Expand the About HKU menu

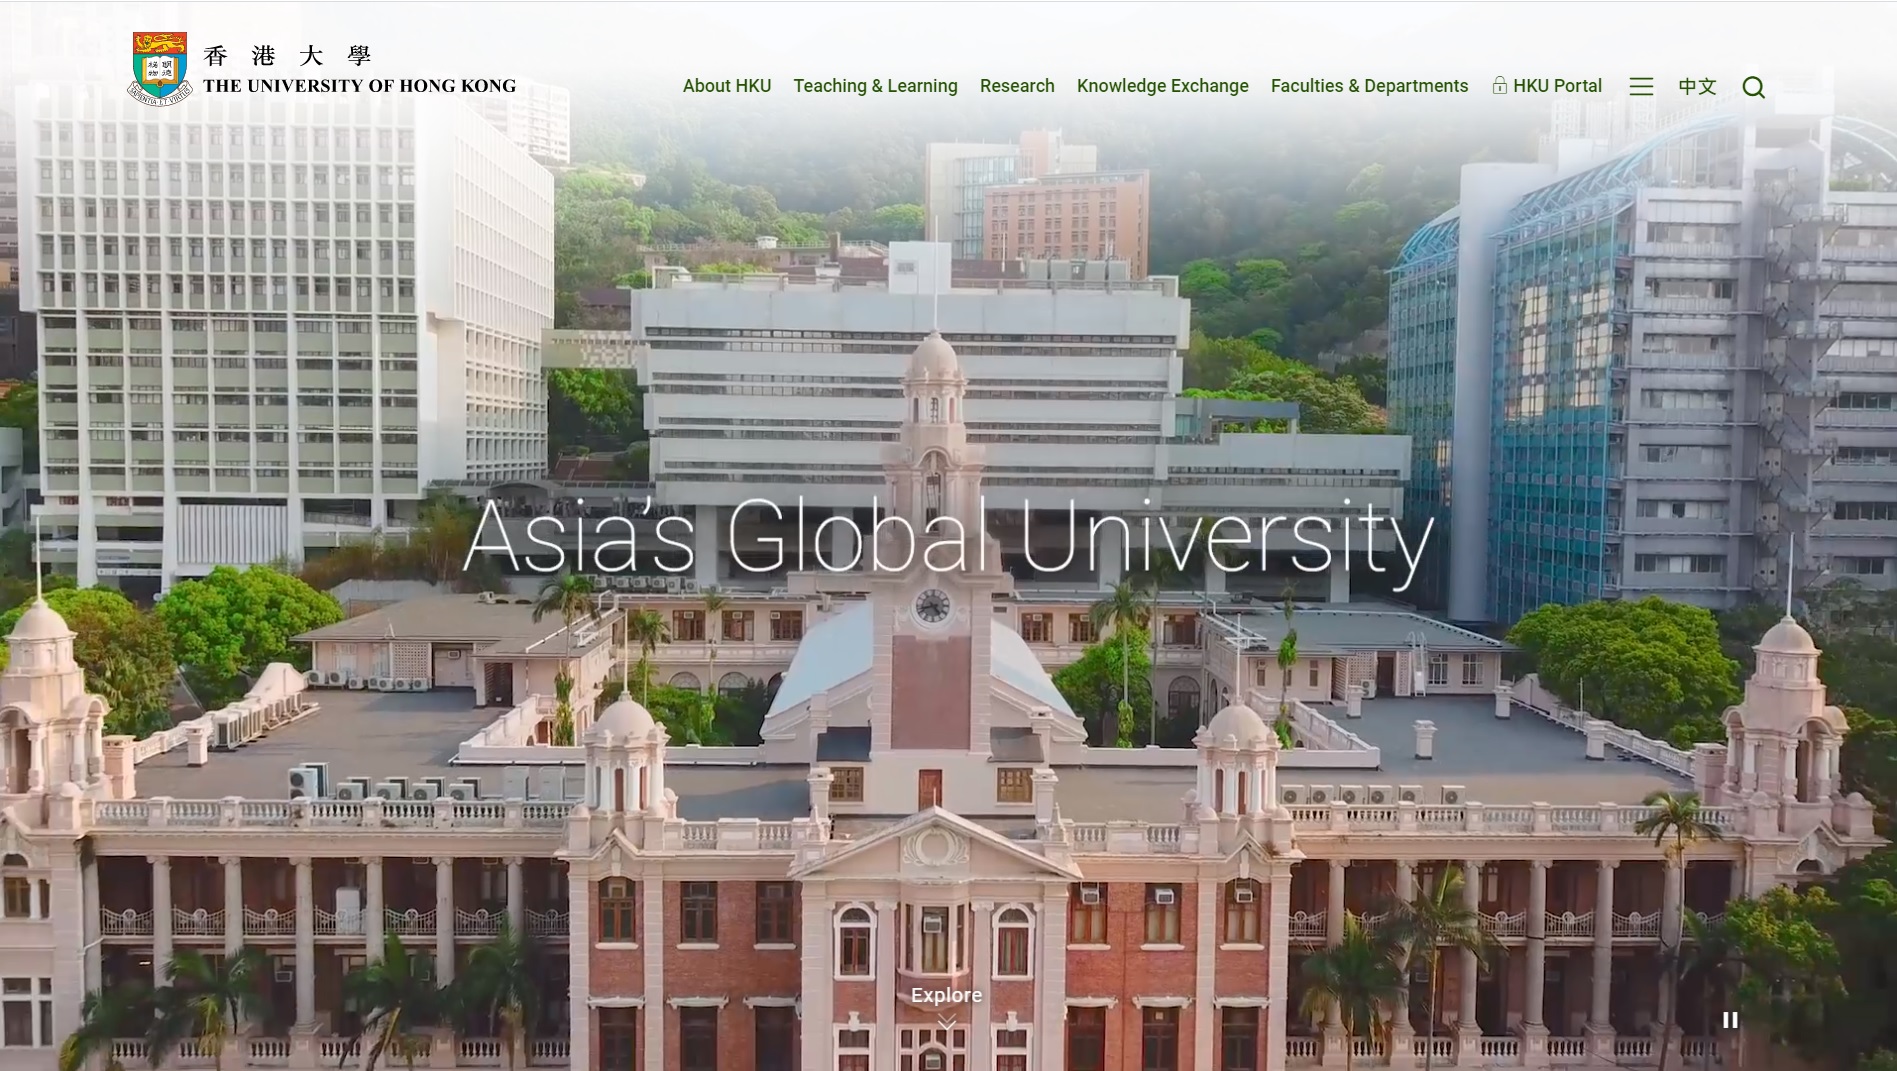pyautogui.click(x=726, y=86)
